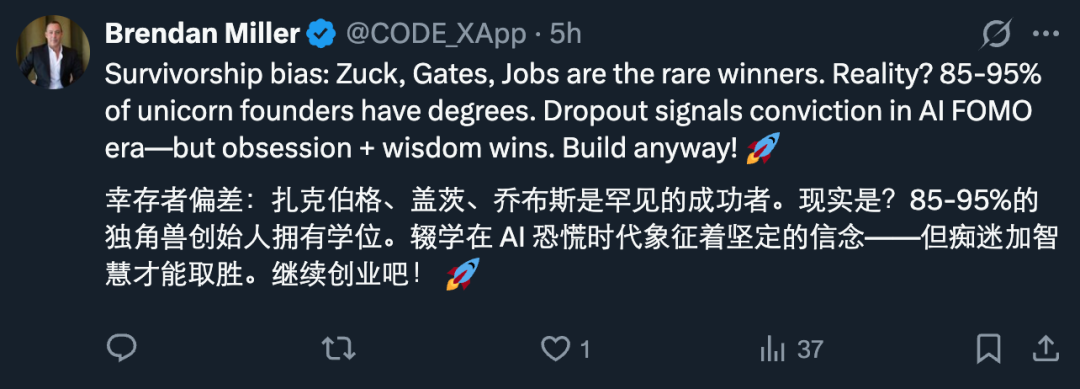
Task: Open the reply speech bubble icon
Action: point(122,349)
